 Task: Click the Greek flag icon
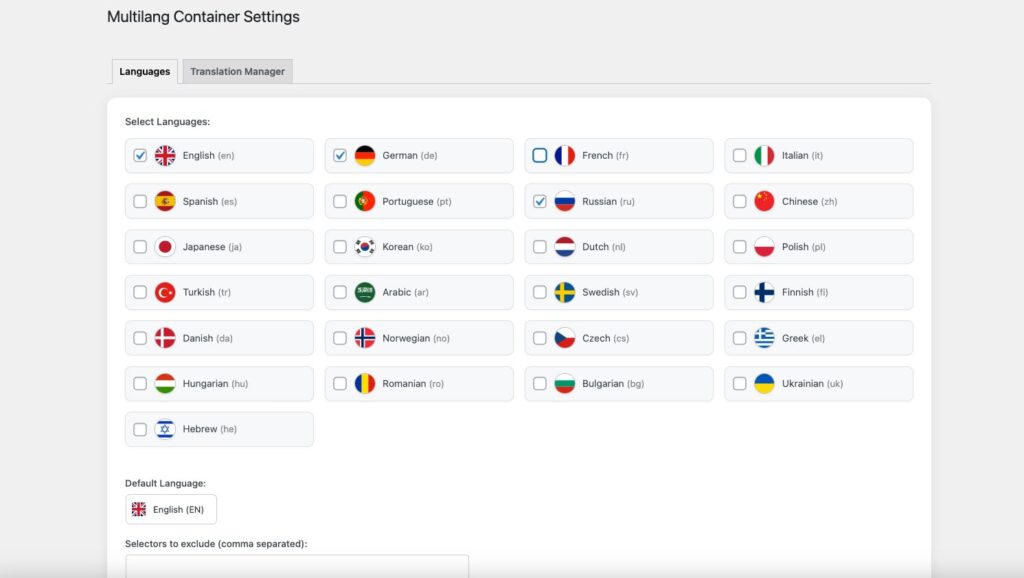coord(765,338)
